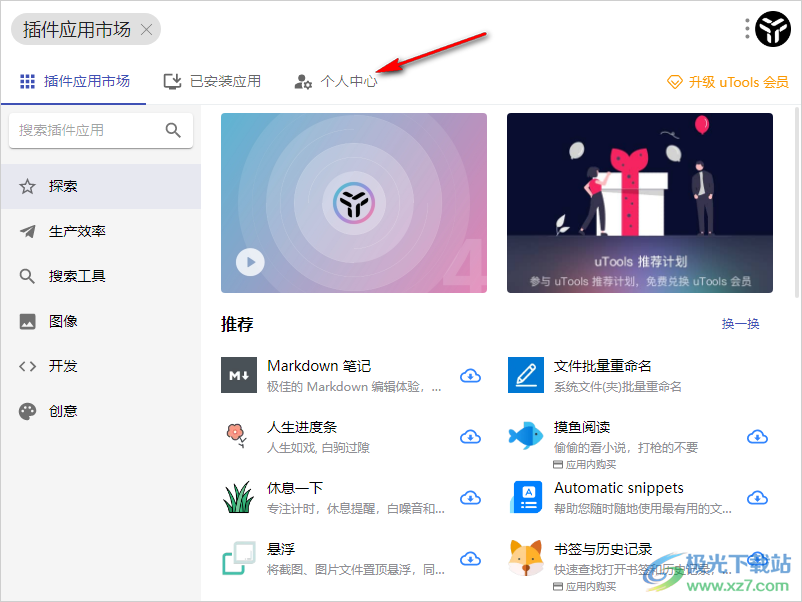Click the 摸鱼阅读 blue fish icon
The height and width of the screenshot is (602, 802).
526,436
